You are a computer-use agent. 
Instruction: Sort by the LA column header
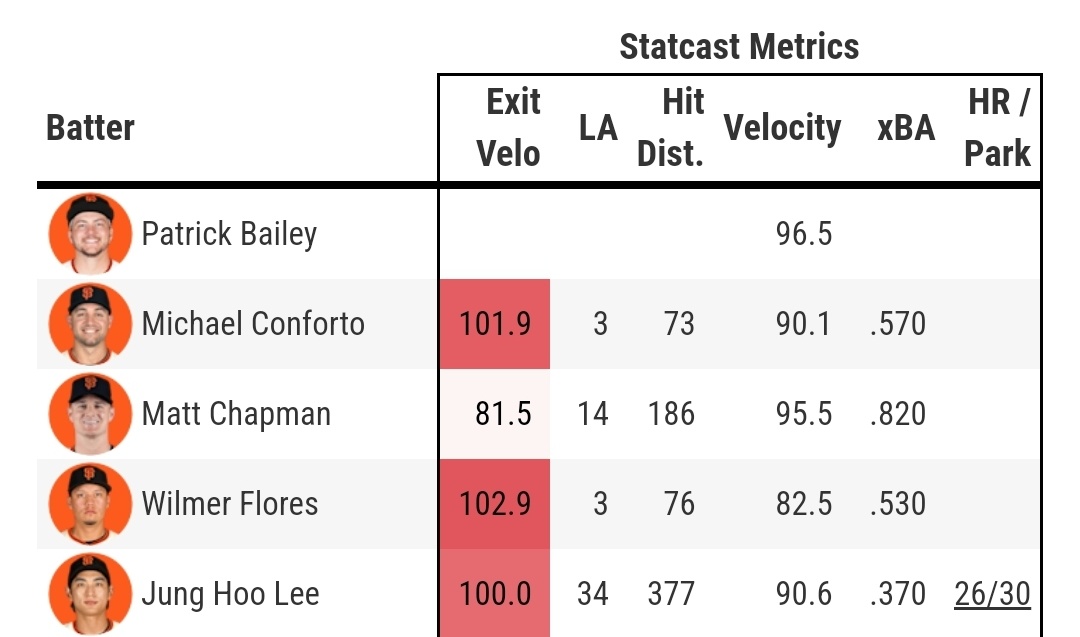click(598, 128)
